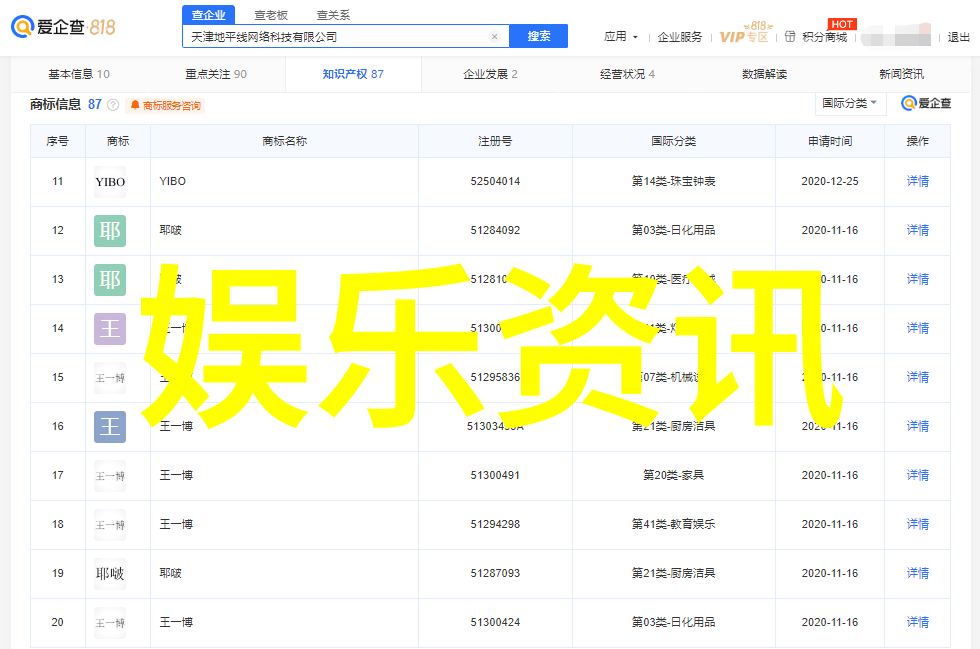The width and height of the screenshot is (980, 649).
Task: Open the 数据解读 tab
Action: point(764,74)
